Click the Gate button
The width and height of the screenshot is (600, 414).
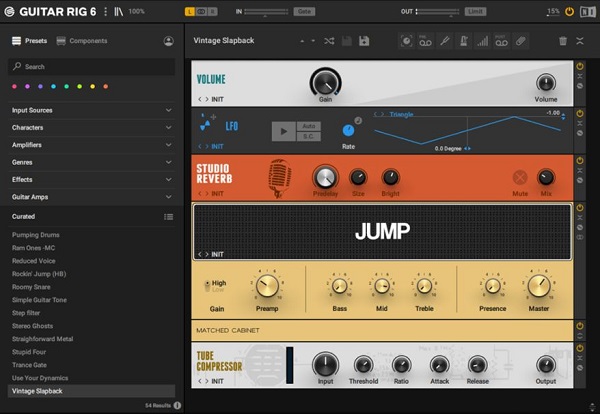click(x=304, y=11)
